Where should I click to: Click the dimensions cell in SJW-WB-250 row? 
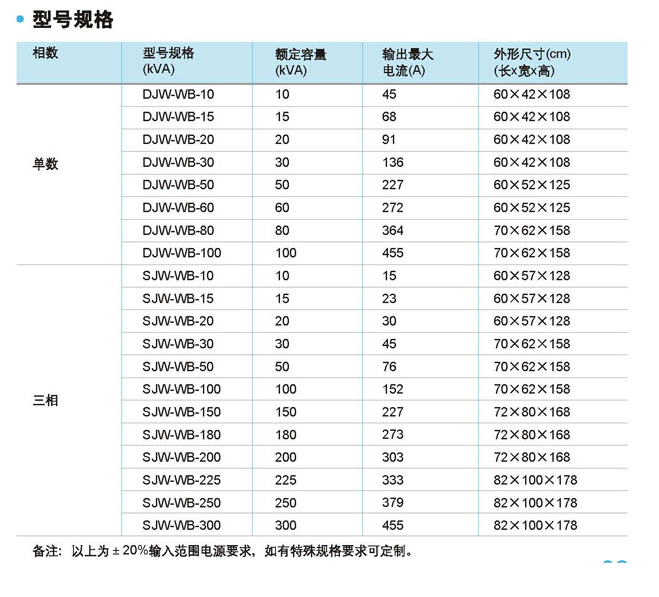[535, 503]
